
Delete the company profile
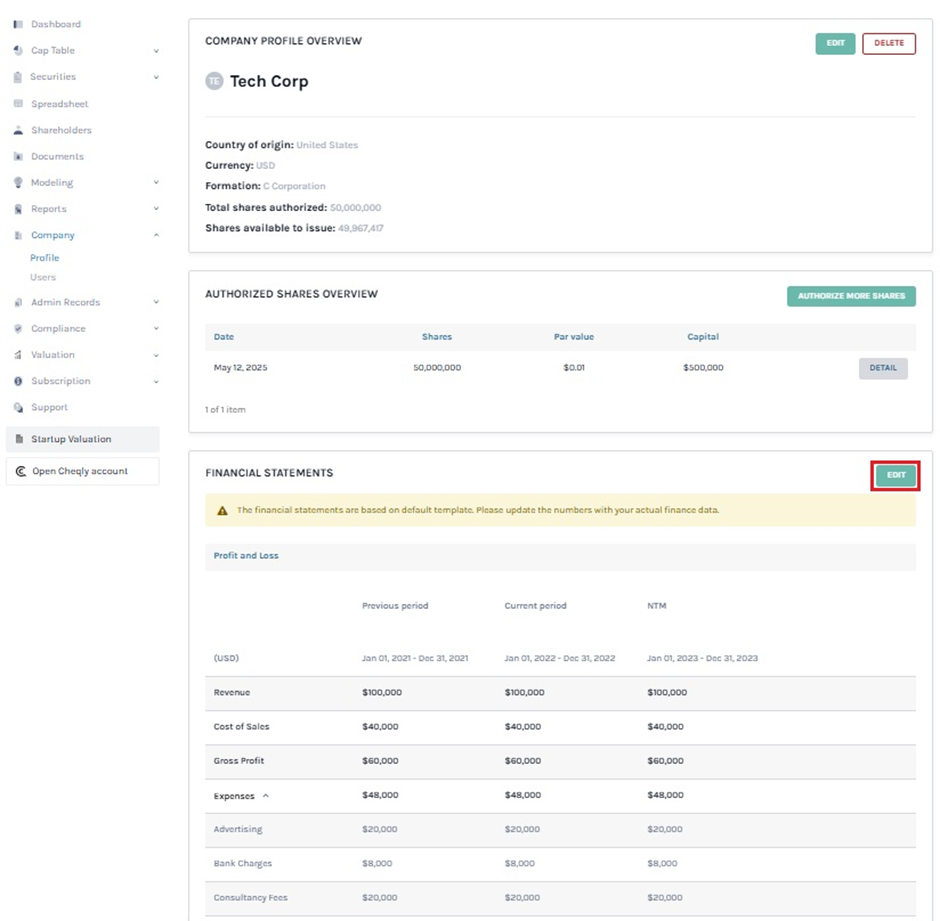pos(888,44)
